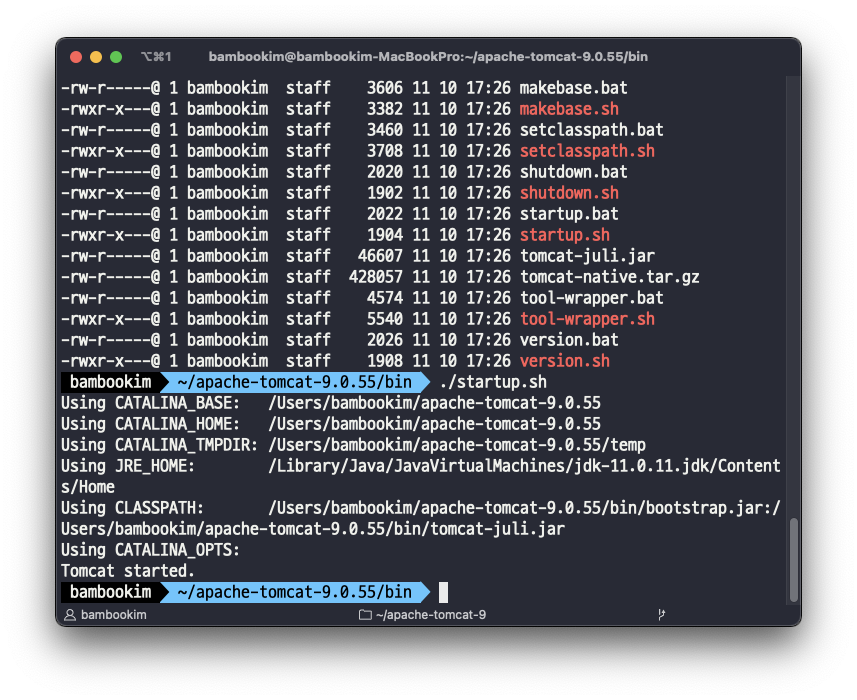Click the red file name tool-wrapper.sh
Image resolution: width=857 pixels, height=700 pixels.
[587, 319]
